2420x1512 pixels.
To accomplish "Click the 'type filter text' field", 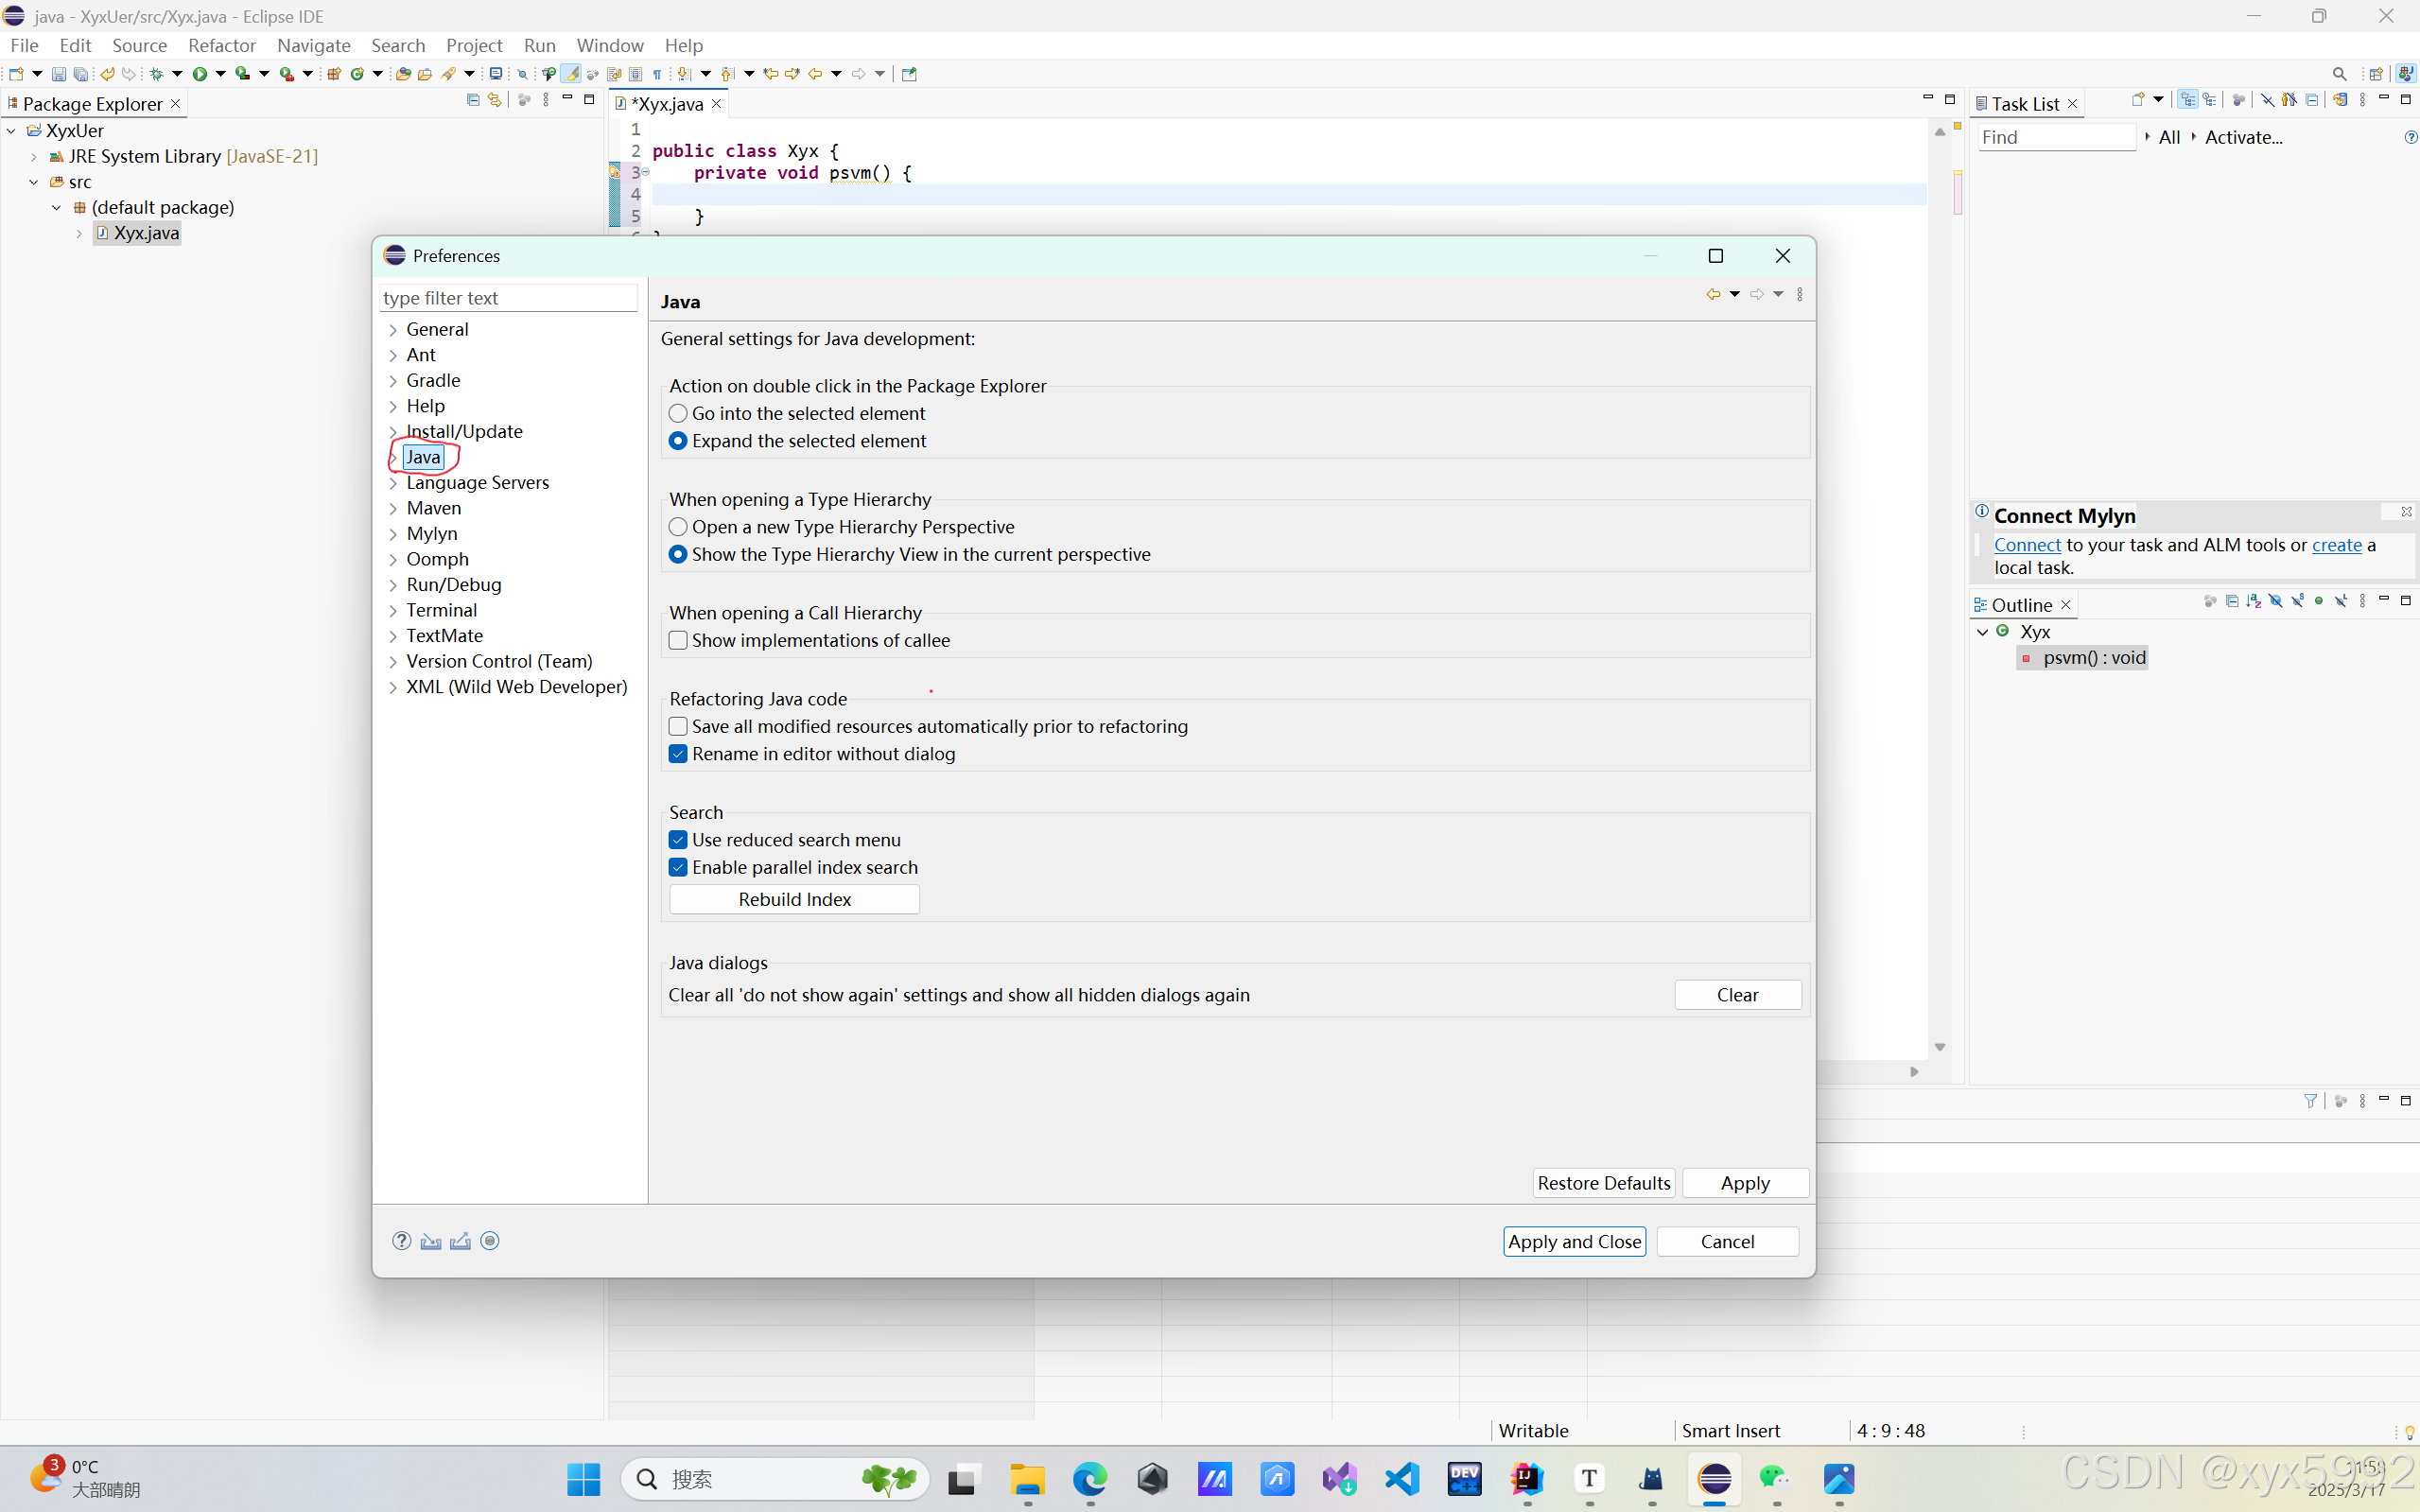I will [508, 298].
